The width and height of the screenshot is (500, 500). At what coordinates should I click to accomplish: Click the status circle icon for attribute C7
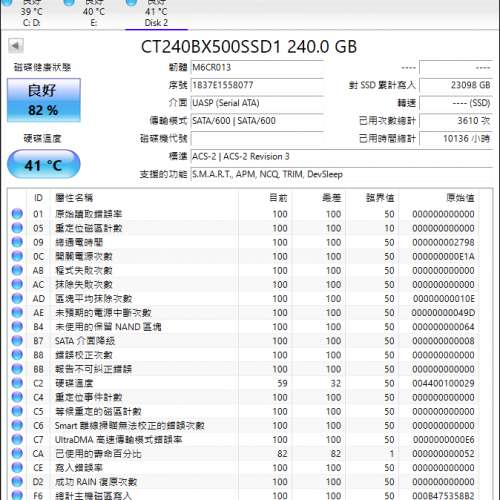(x=17, y=439)
